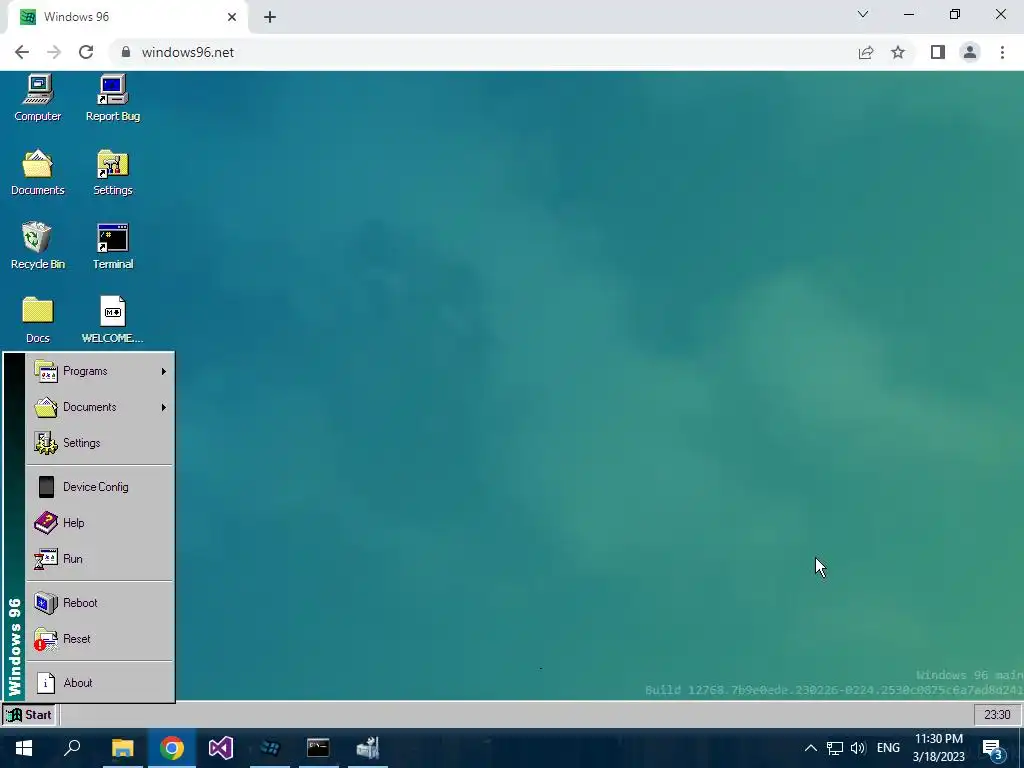Open the tab search dropdown chevron
The height and width of the screenshot is (768, 1024).
click(x=863, y=14)
